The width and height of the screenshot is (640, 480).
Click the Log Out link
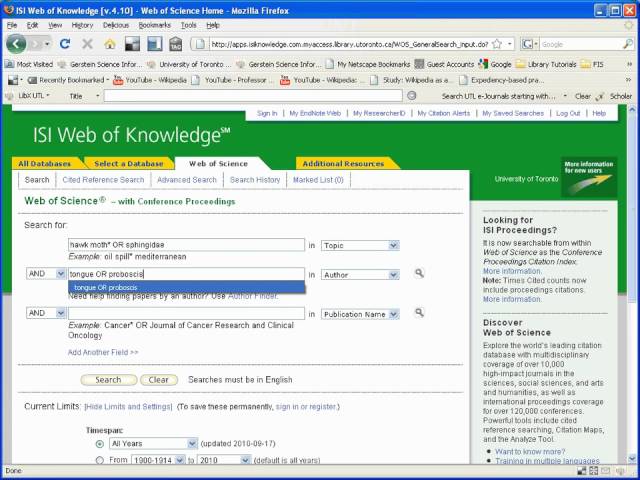point(568,113)
